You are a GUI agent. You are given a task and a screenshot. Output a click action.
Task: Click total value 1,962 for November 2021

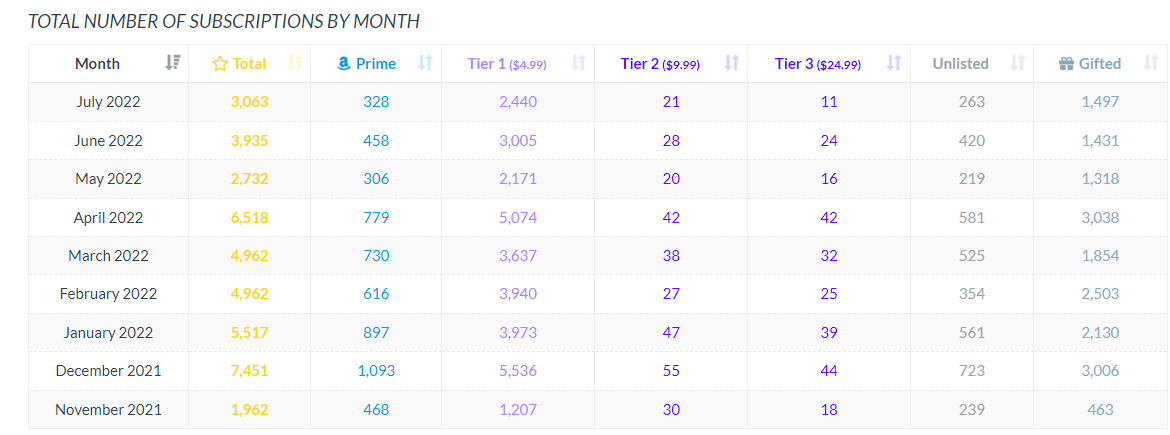249,410
